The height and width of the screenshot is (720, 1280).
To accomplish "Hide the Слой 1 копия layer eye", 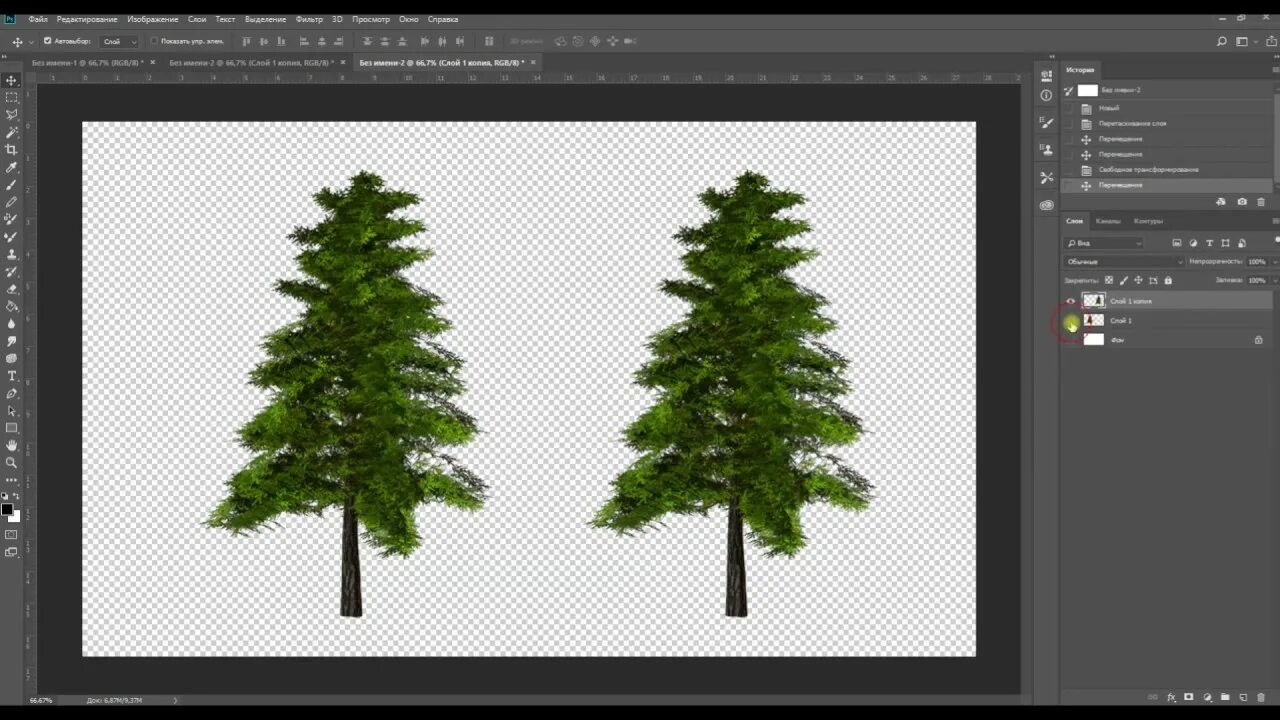I will tap(1070, 301).
